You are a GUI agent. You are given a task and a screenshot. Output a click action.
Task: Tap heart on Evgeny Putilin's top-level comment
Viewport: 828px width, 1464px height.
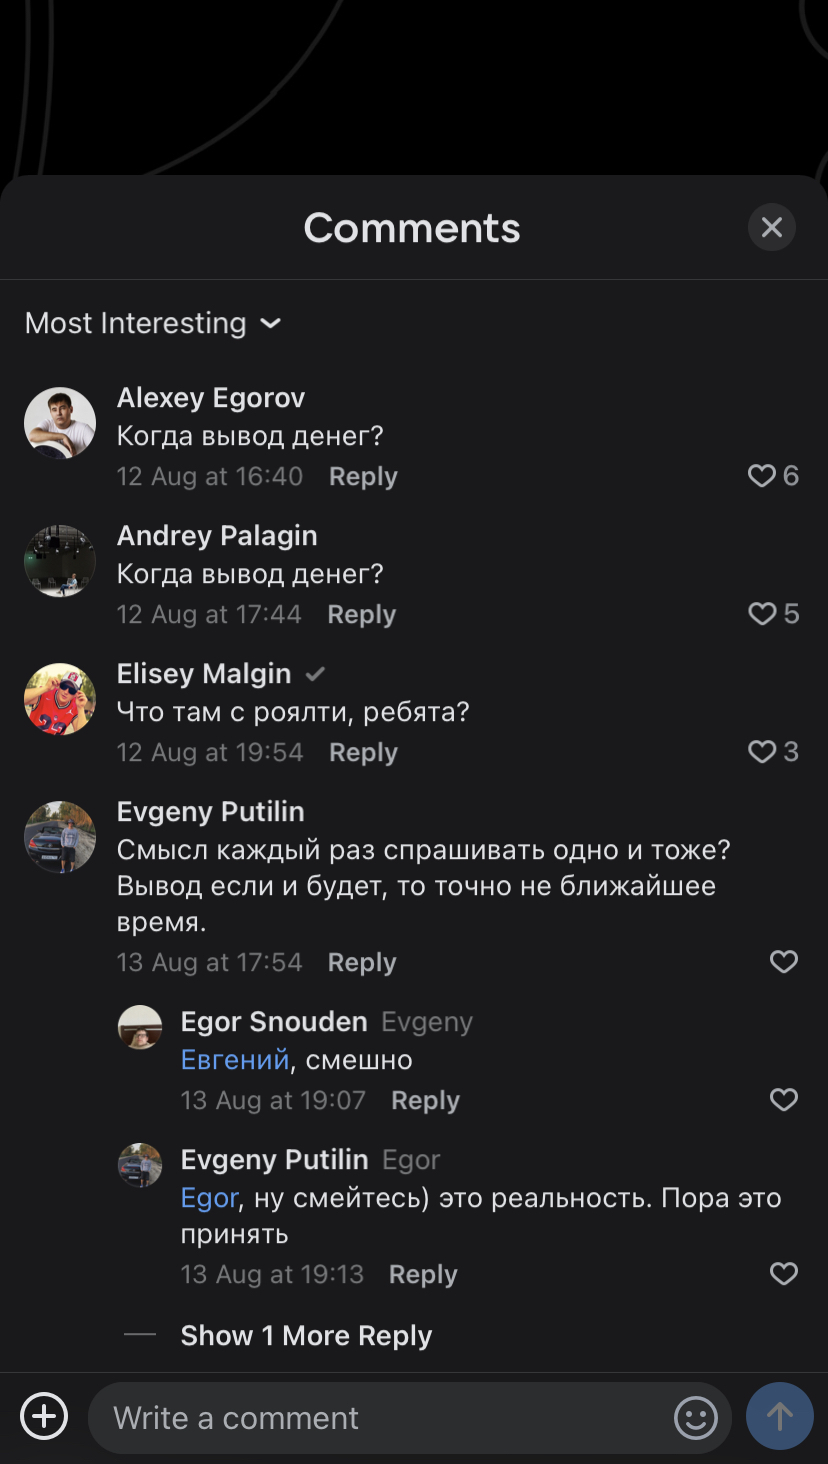coord(784,962)
